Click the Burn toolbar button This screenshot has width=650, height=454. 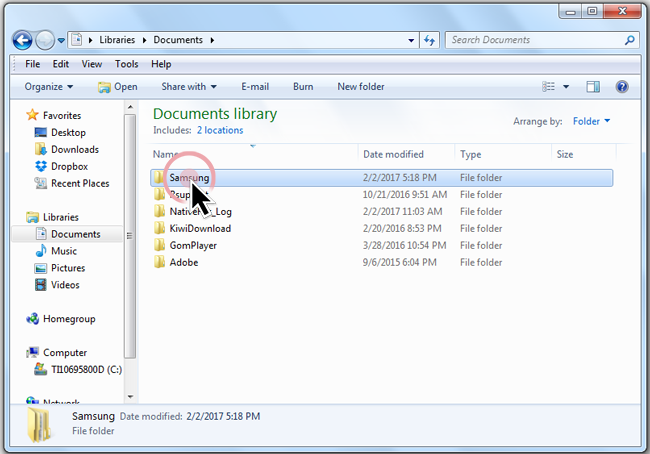(x=303, y=87)
